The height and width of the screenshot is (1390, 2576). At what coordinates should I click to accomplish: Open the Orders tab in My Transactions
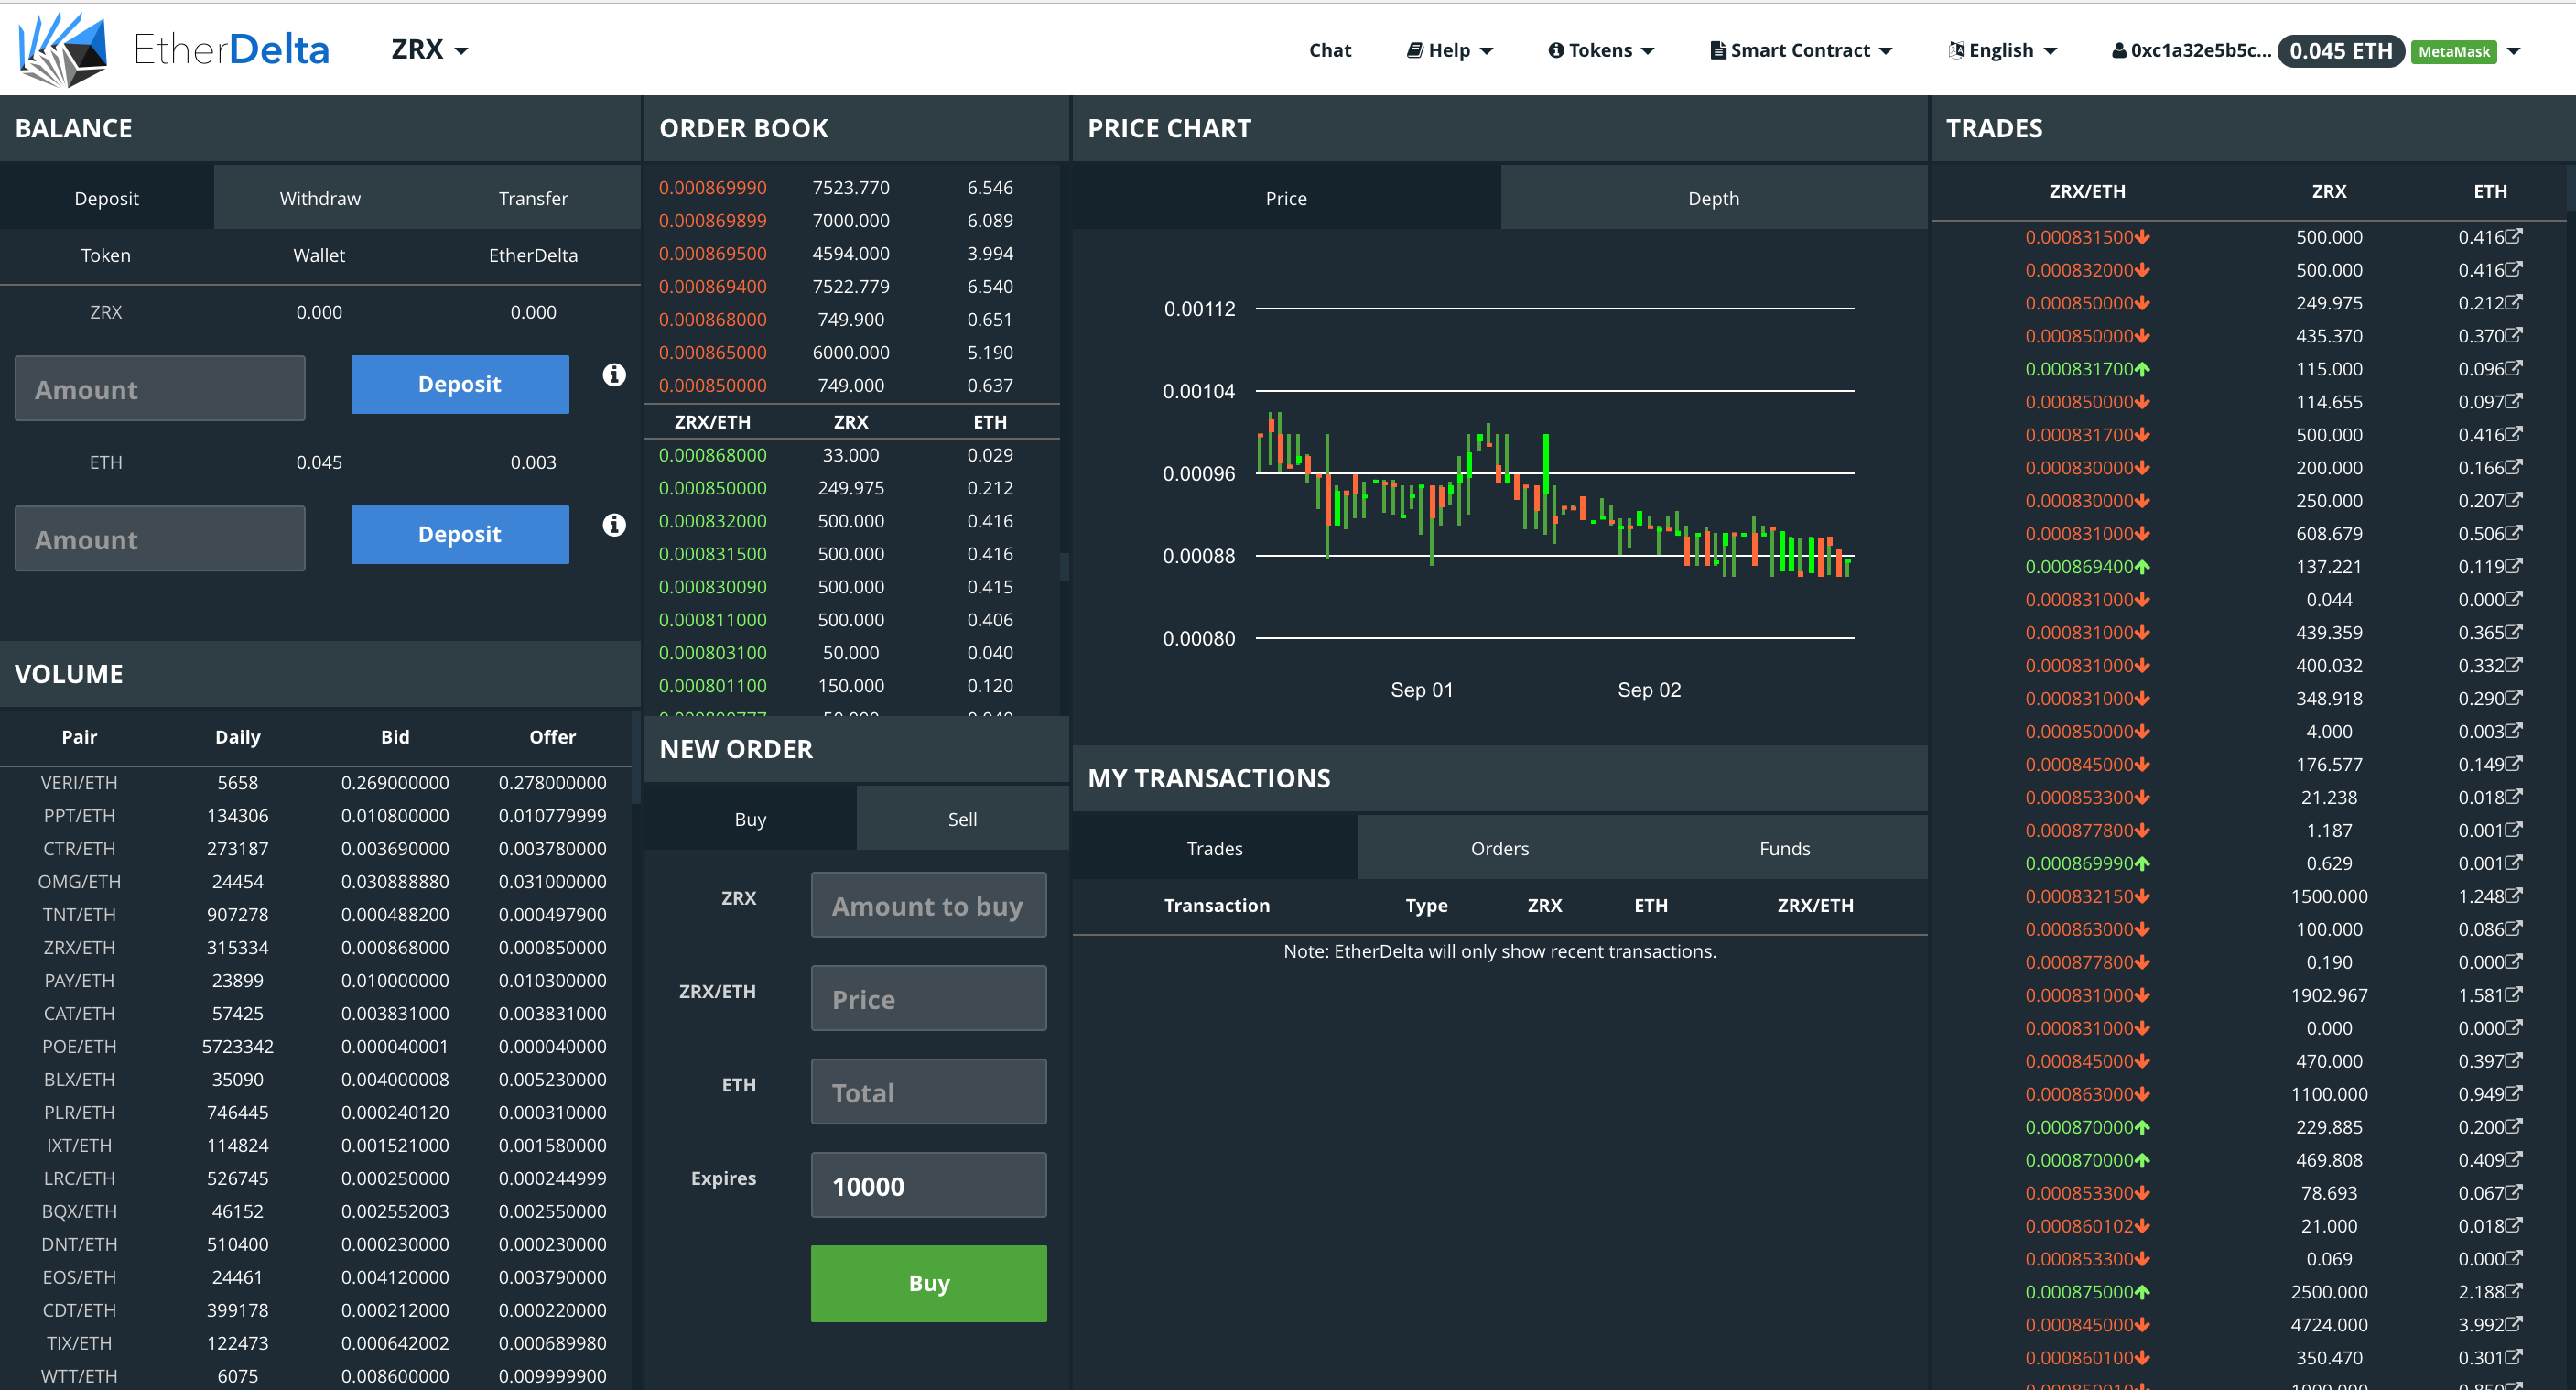(x=1499, y=848)
